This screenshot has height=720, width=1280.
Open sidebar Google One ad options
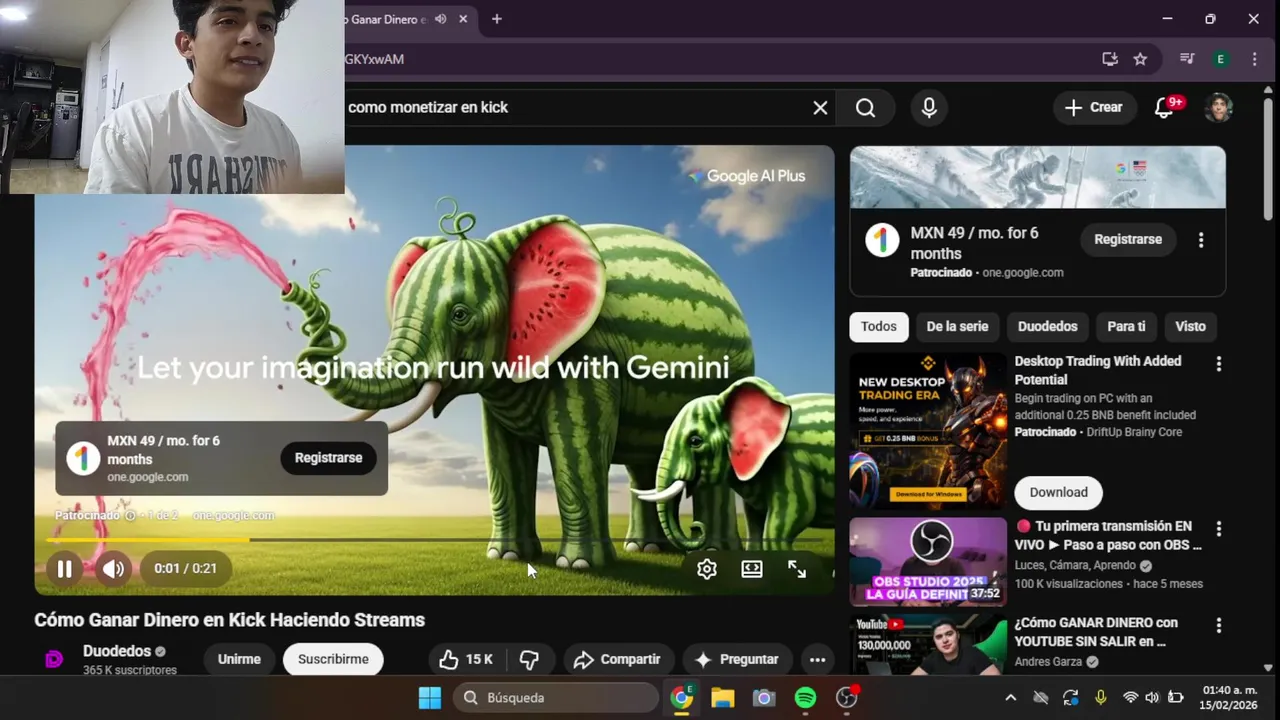[x=1201, y=240]
